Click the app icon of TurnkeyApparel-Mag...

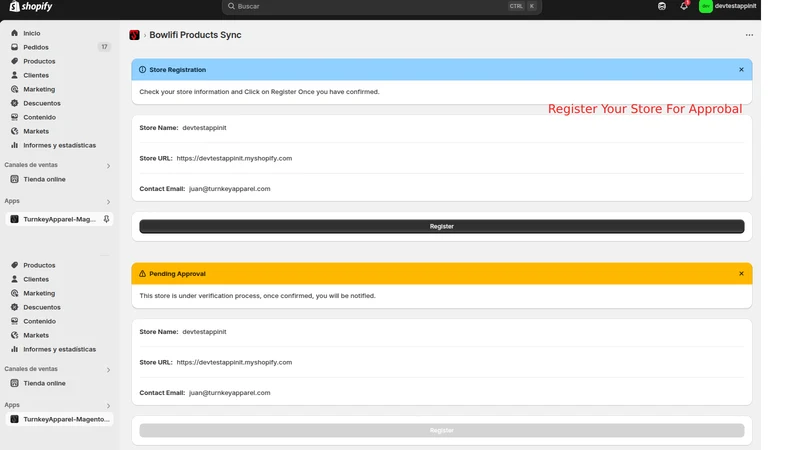(14, 219)
